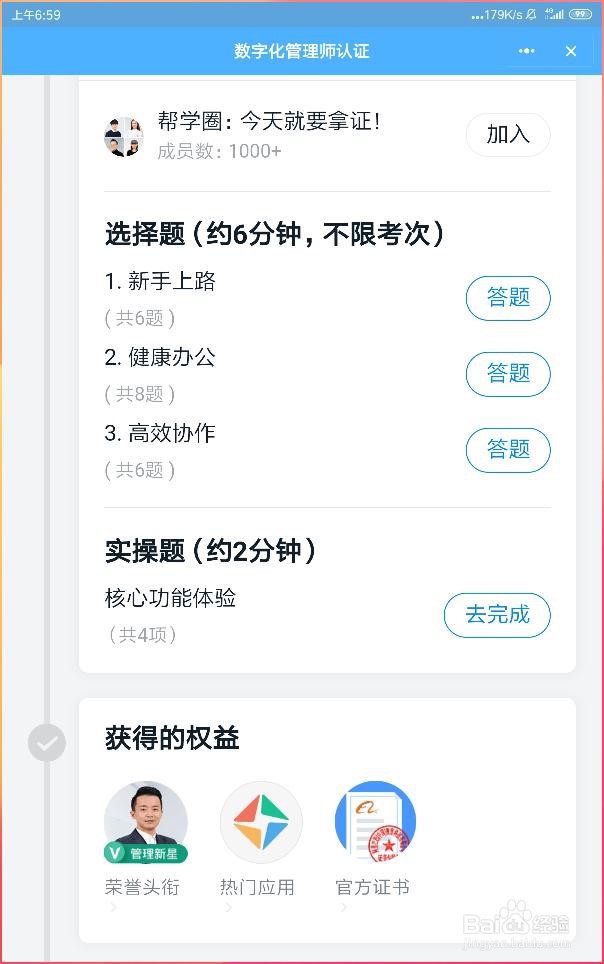604x964 pixels.
Task: Start answering 健康办公 questions
Action: tap(508, 374)
